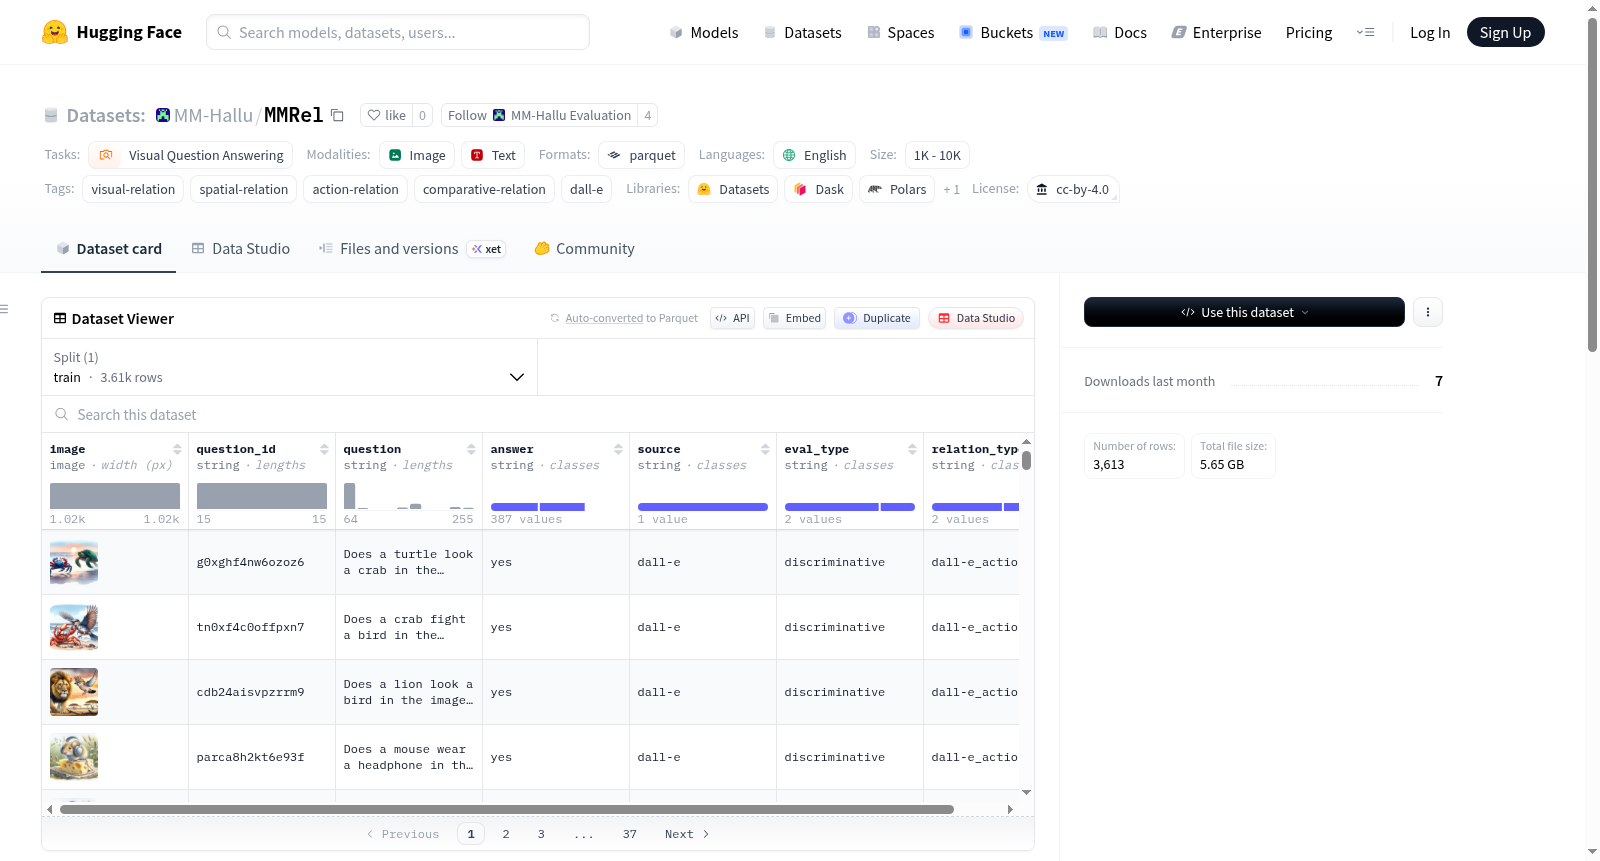Sort by eval_type column arrows
The height and width of the screenshot is (861, 1600).
click(x=912, y=450)
